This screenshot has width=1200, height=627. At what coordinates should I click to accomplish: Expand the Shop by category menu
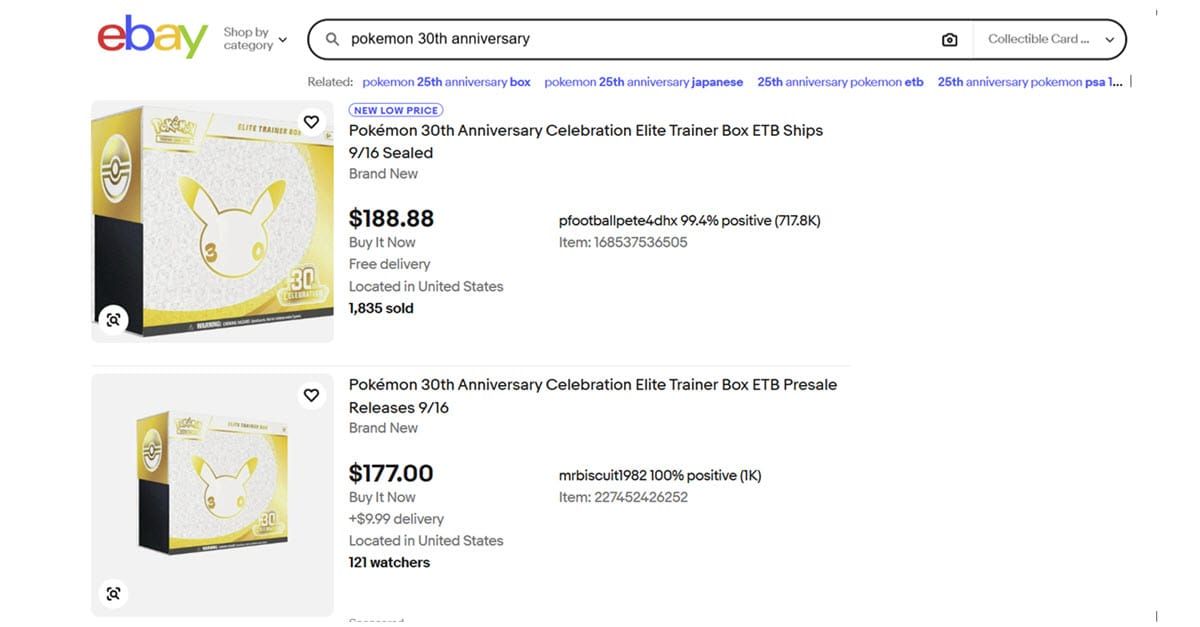click(x=255, y=39)
